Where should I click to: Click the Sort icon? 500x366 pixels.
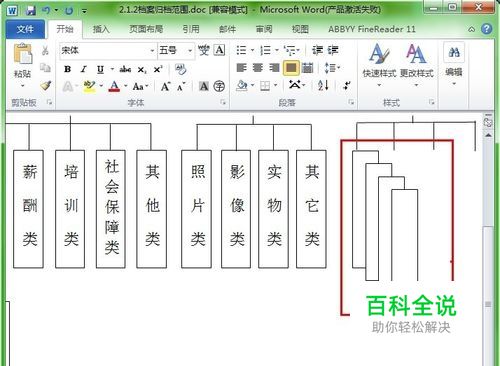[323, 86]
